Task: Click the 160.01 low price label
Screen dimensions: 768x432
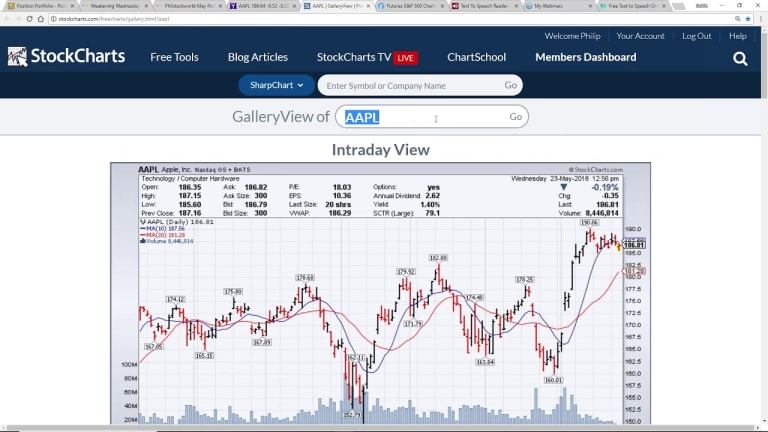Action: [553, 380]
